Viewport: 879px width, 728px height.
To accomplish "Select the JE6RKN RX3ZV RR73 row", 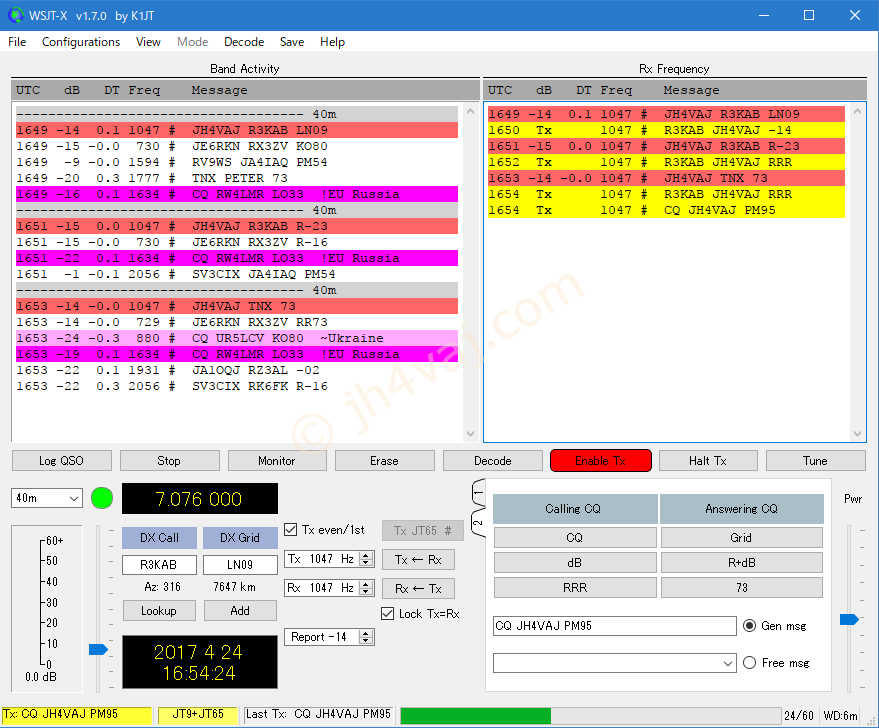I will (x=237, y=323).
